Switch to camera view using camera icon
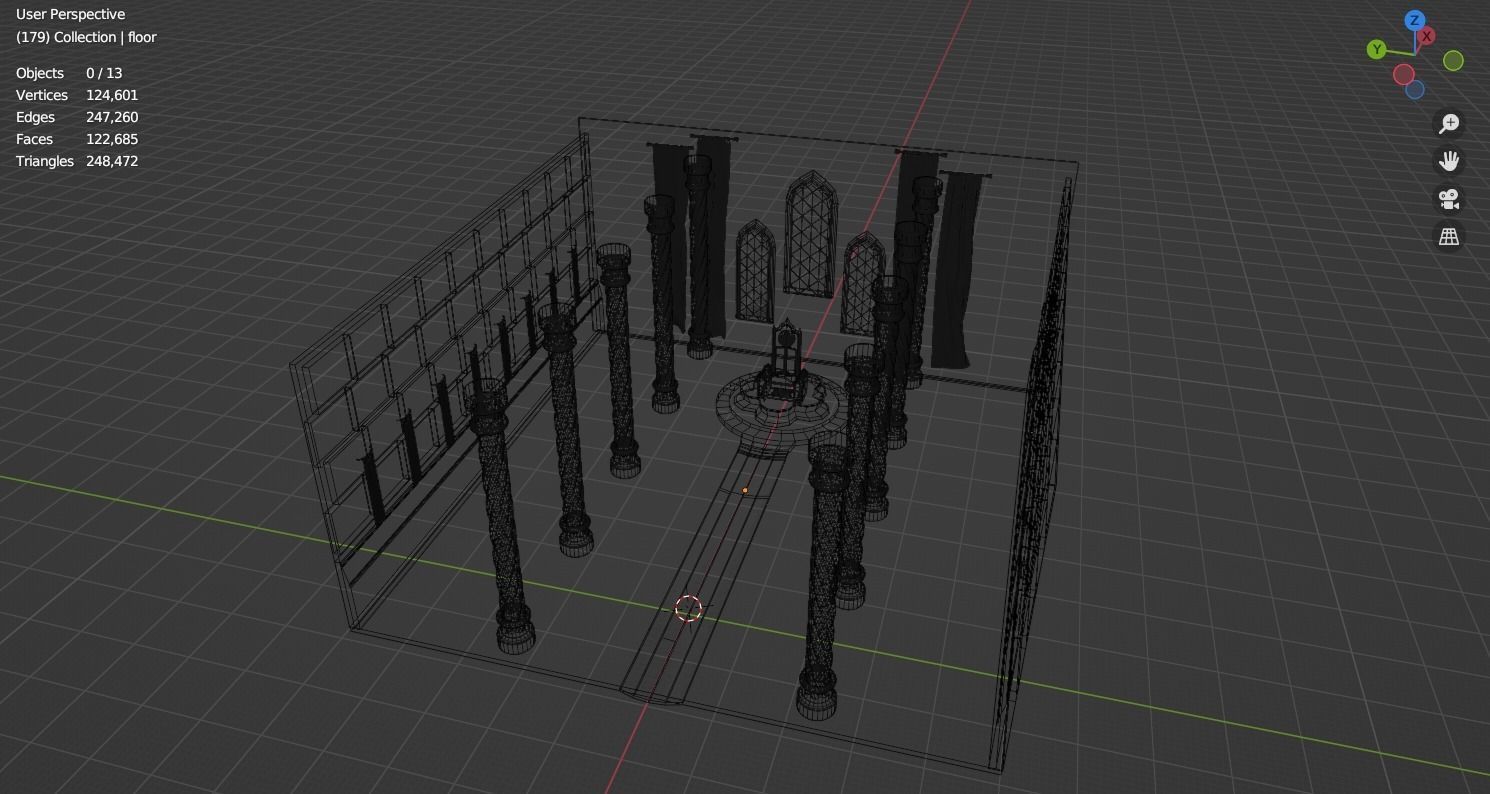Image resolution: width=1490 pixels, height=794 pixels. (x=1448, y=198)
